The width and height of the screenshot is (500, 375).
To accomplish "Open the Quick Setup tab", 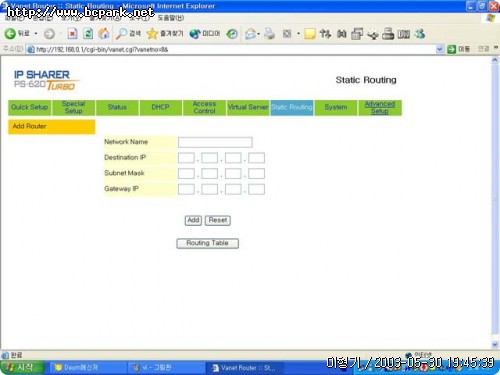I will pos(29,107).
